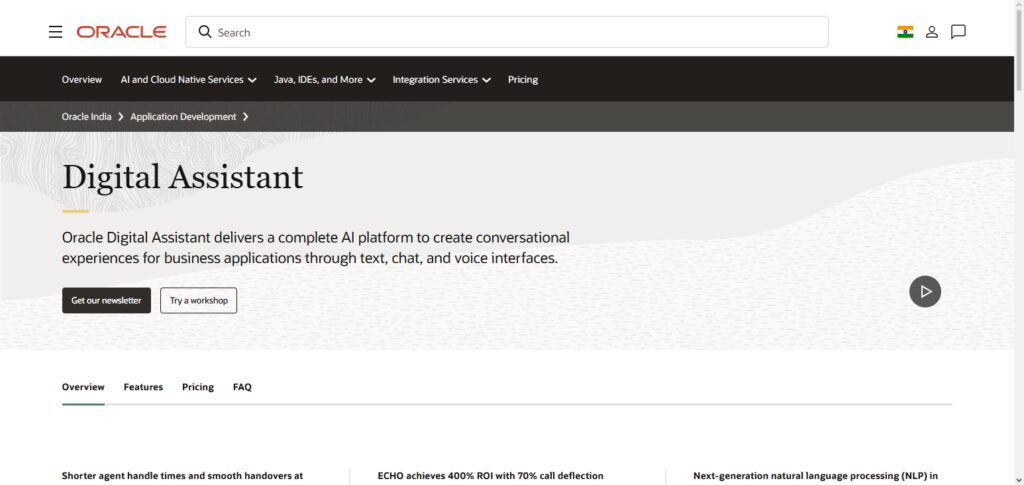This screenshot has height=485, width=1024.
Task: Open ECHO achieves 400% ROI article
Action: 490,476
